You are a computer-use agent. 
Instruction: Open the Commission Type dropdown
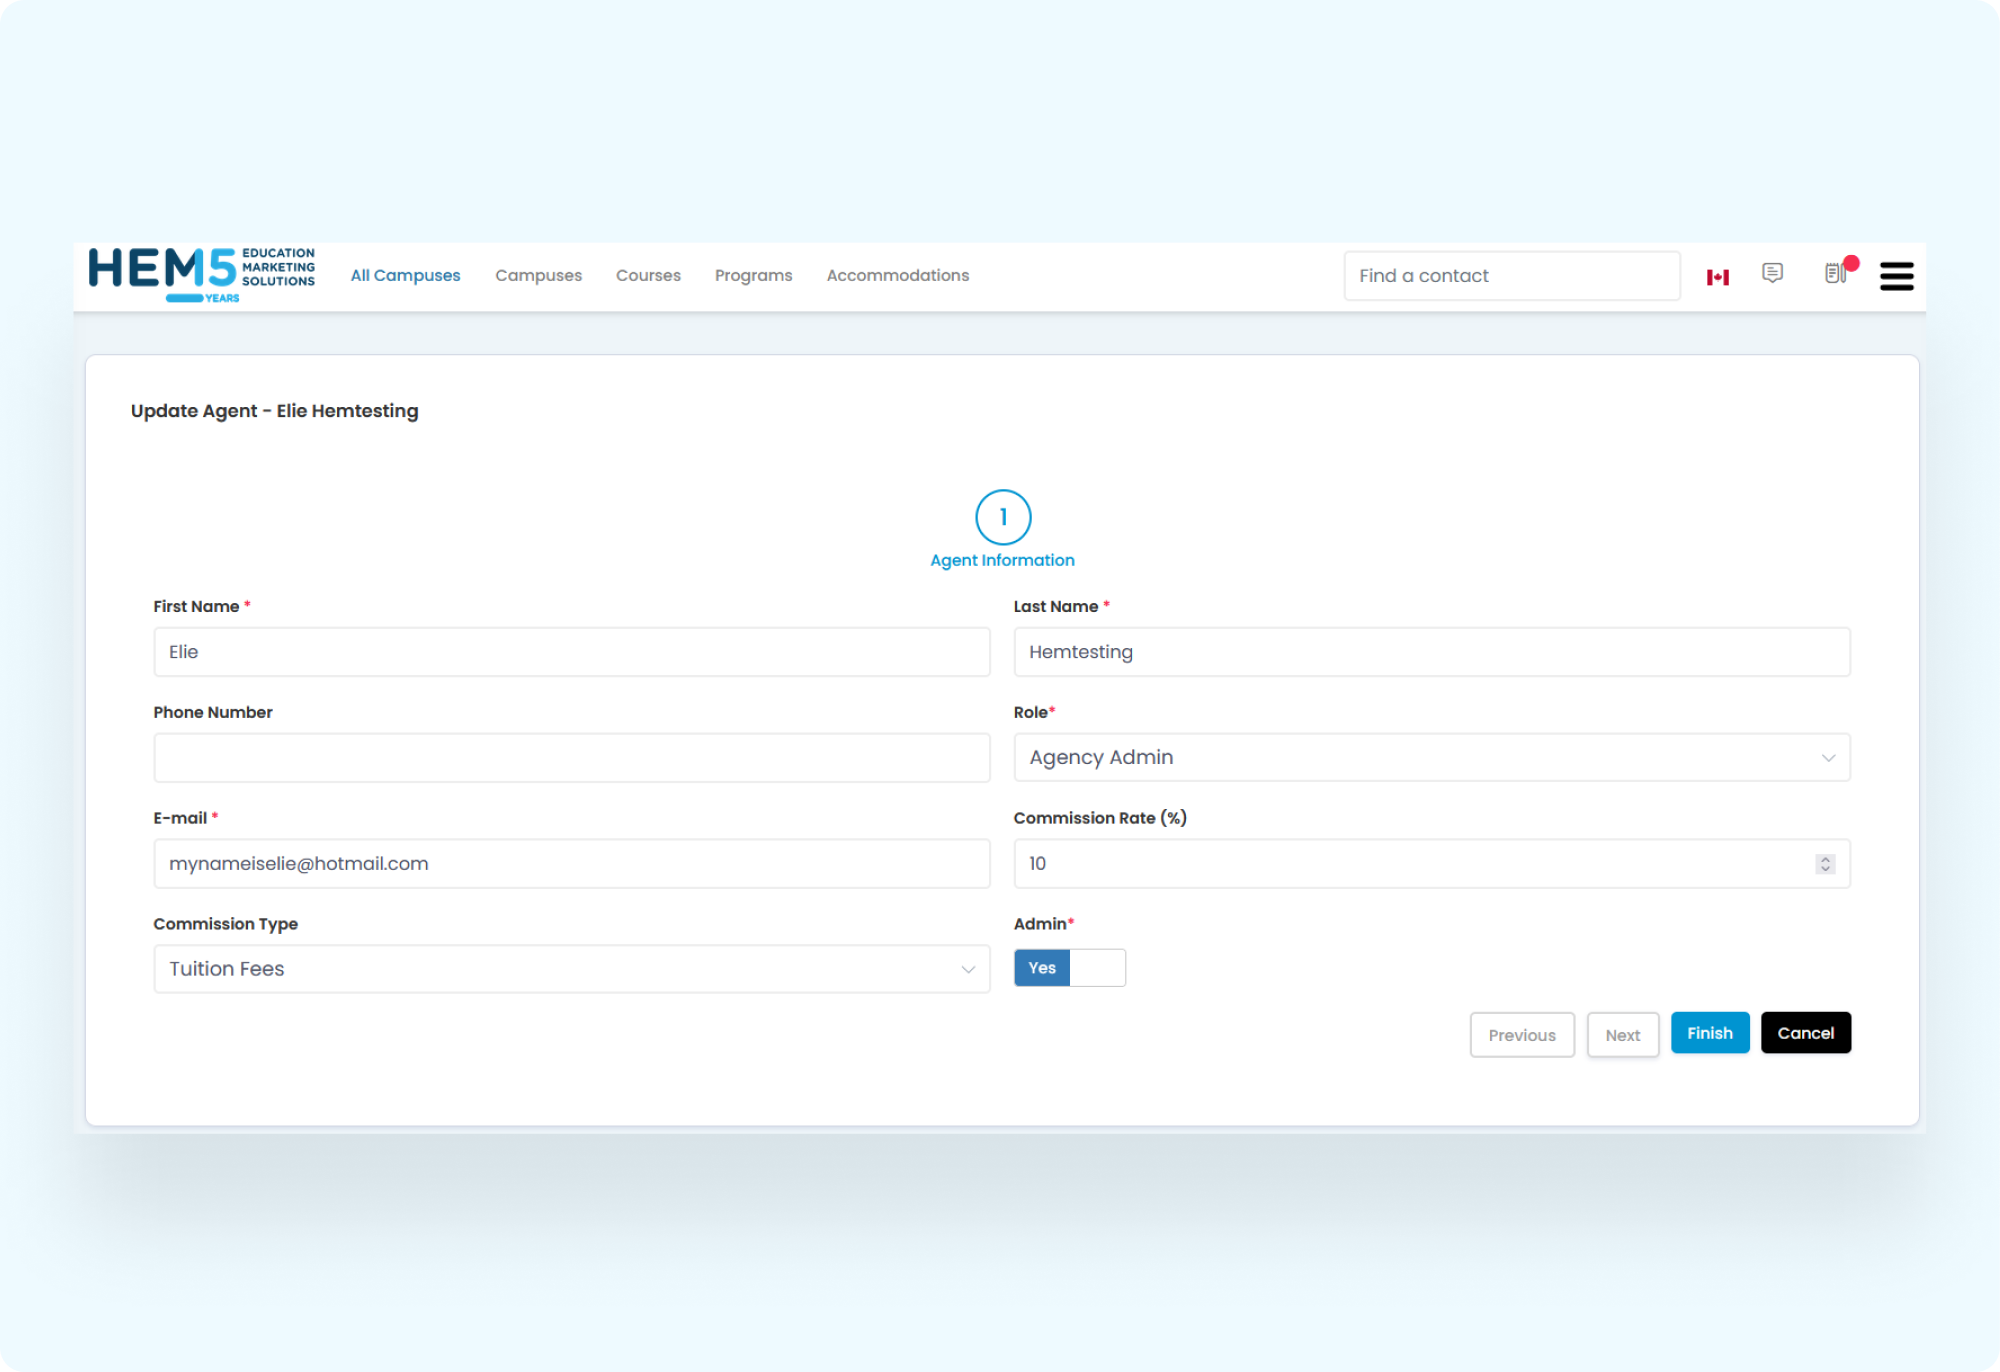click(x=571, y=969)
